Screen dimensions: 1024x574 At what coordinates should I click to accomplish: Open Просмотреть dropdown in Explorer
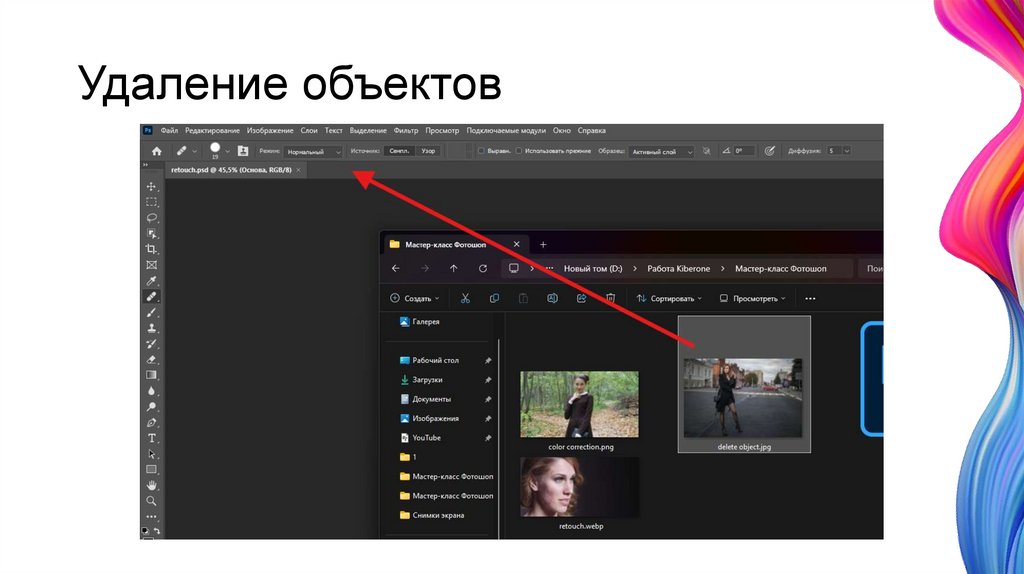point(752,298)
